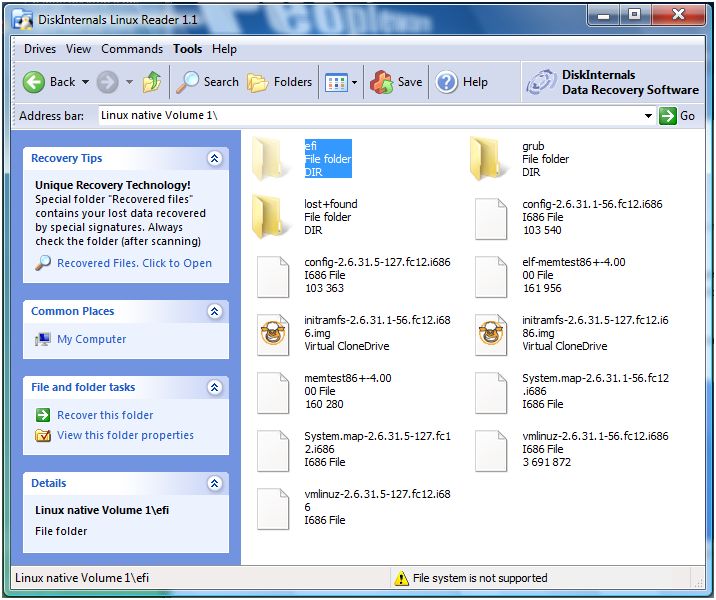Open the Tools menu

coord(187,49)
